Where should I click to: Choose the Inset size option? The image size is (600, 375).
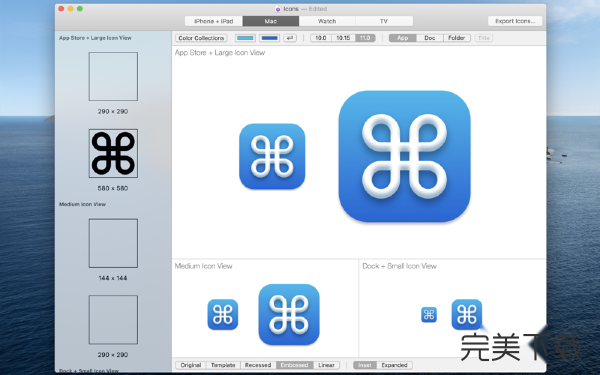click(x=365, y=365)
